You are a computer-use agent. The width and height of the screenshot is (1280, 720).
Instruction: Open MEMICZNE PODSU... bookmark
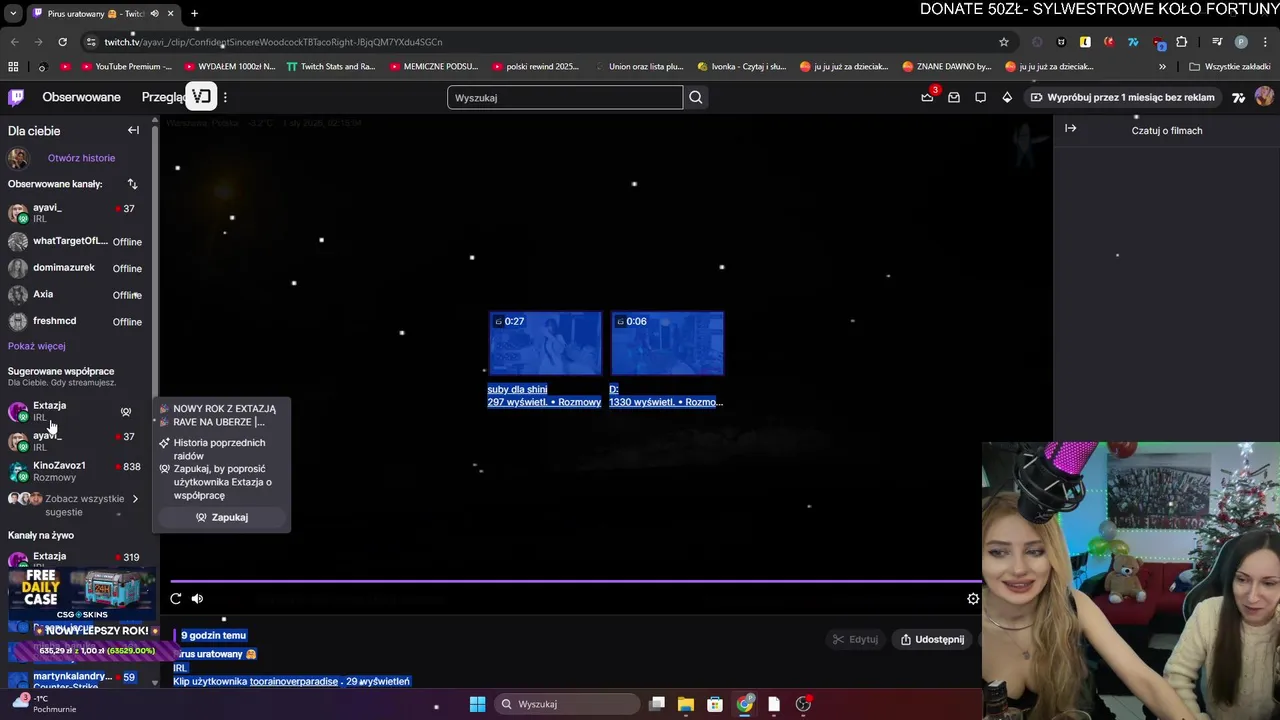[x=434, y=67]
